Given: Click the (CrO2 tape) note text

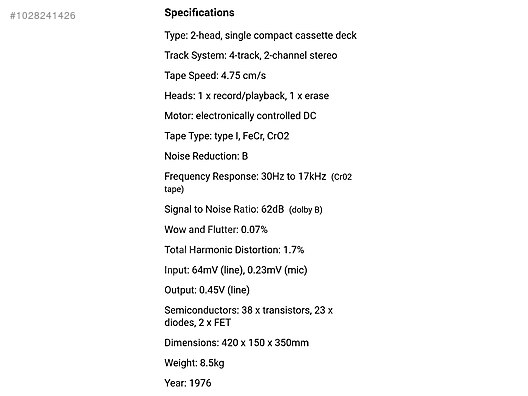Looking at the screenshot, I should coord(258,183).
